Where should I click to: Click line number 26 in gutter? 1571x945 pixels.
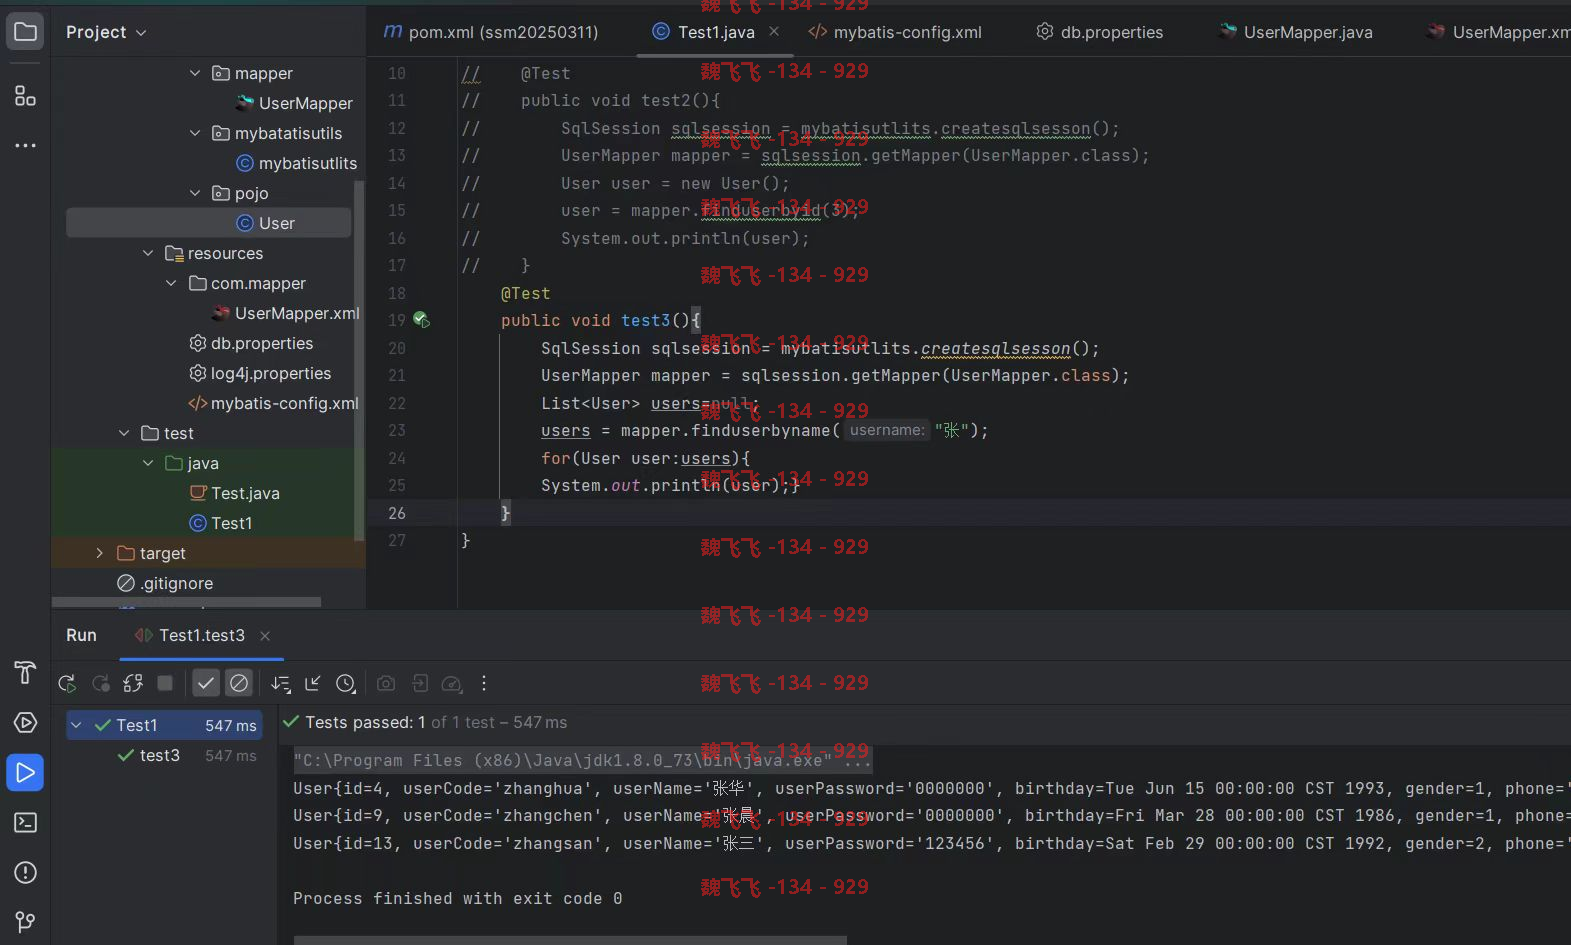point(397,513)
